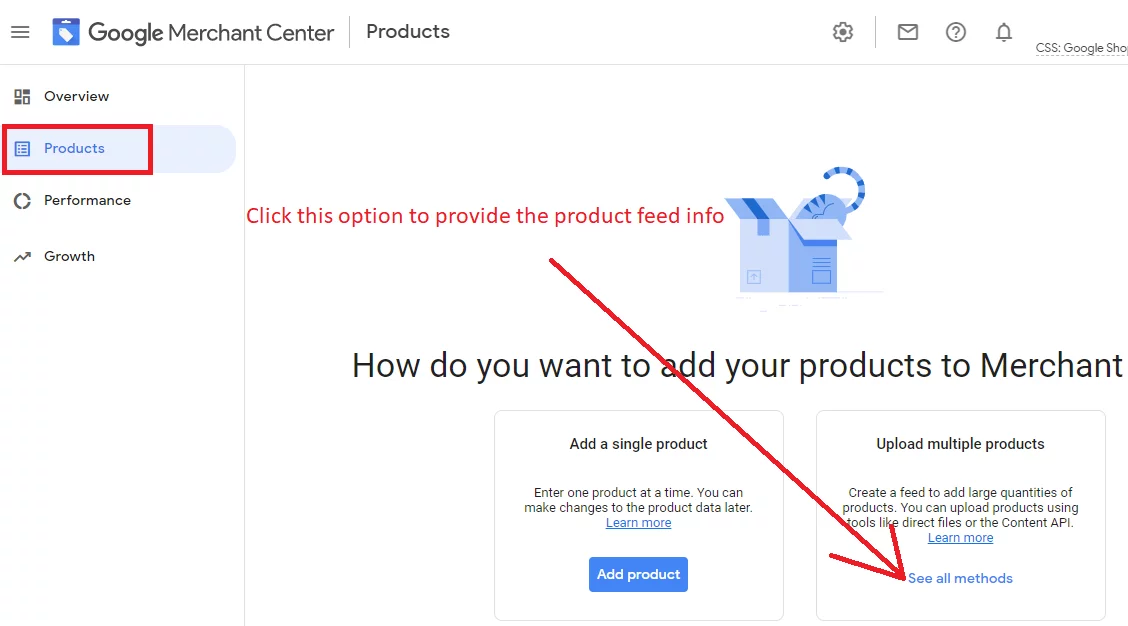Viewport: 1128px width, 626px height.
Task: Open the settings gear icon
Action: tap(843, 32)
